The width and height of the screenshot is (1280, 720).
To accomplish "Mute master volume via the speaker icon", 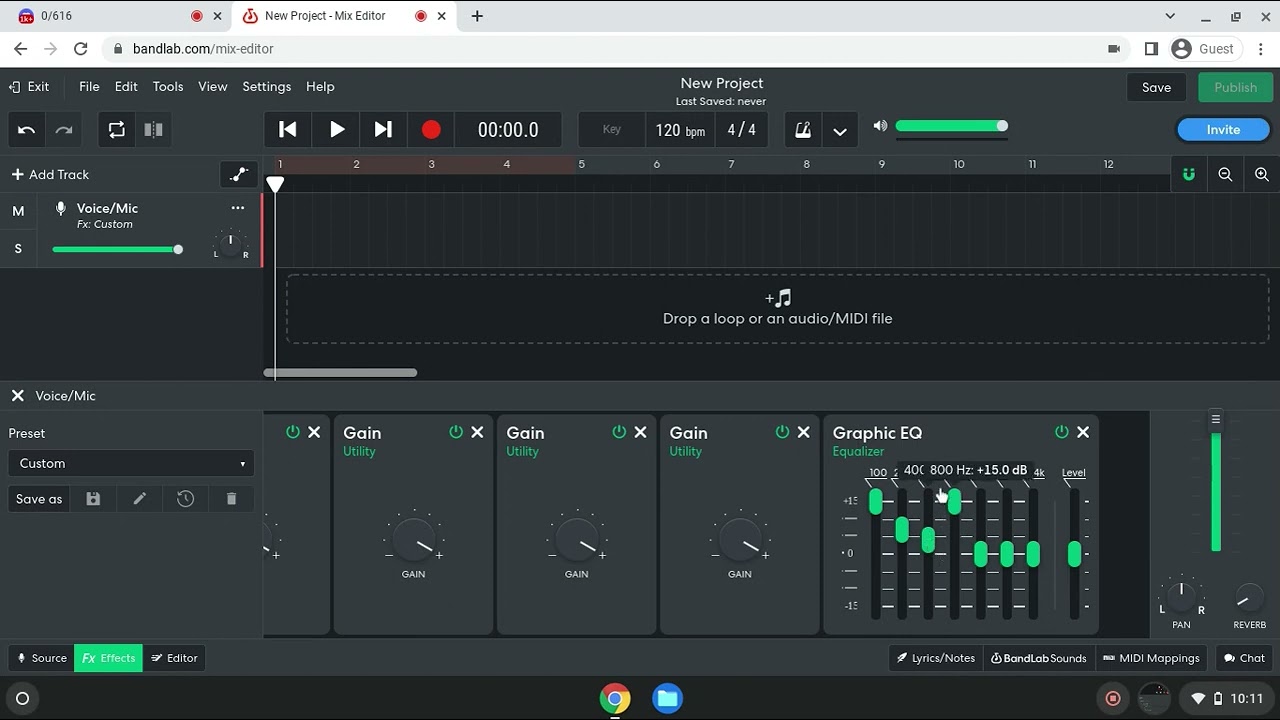I will click(x=880, y=126).
